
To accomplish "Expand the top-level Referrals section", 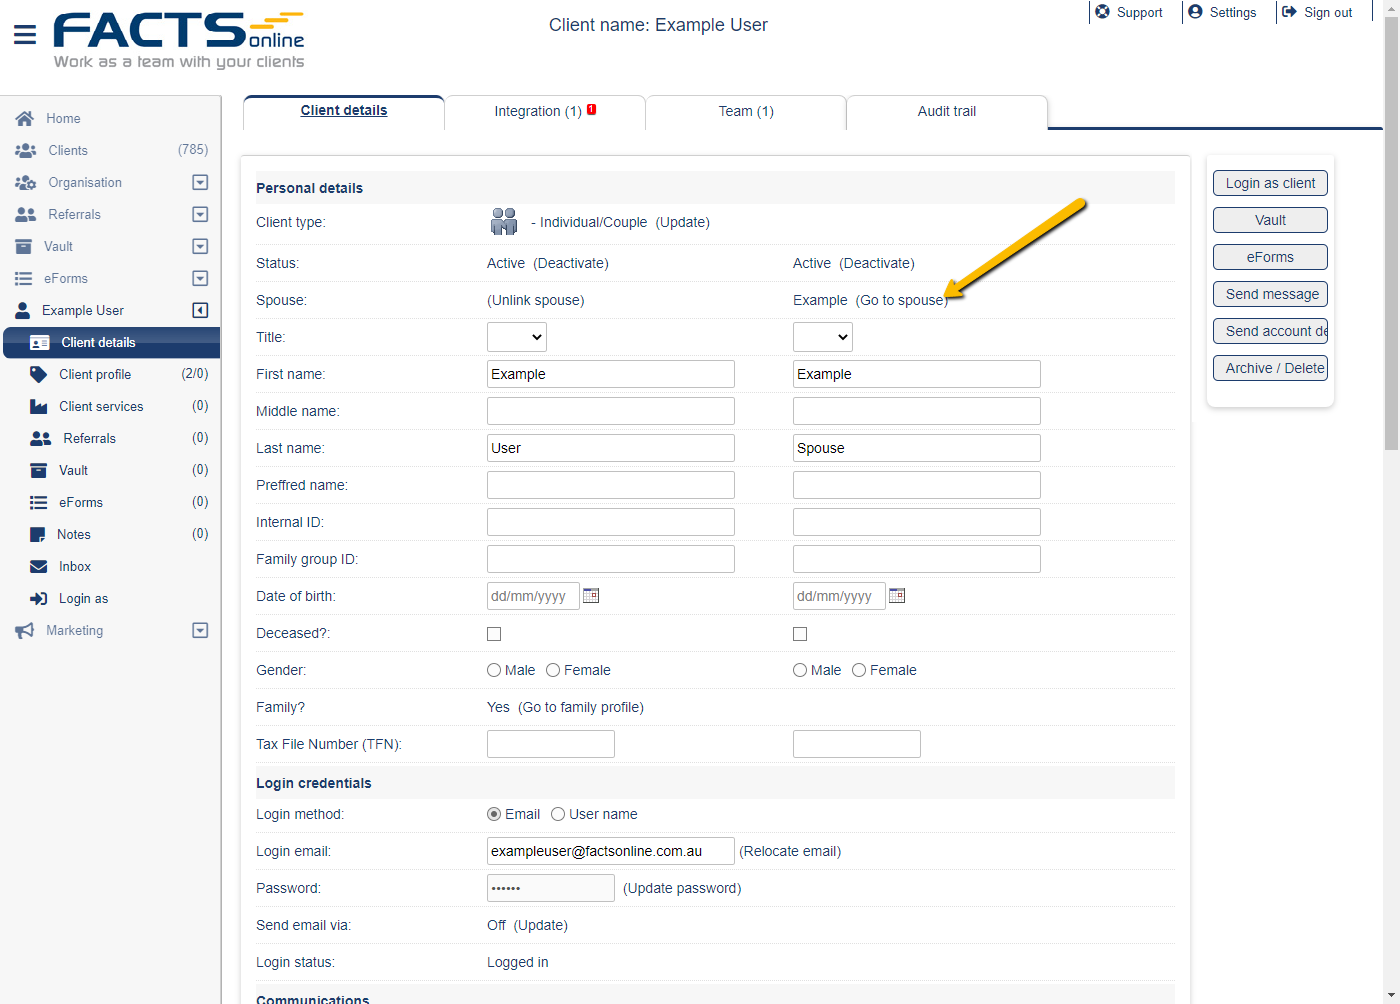I will (200, 214).
